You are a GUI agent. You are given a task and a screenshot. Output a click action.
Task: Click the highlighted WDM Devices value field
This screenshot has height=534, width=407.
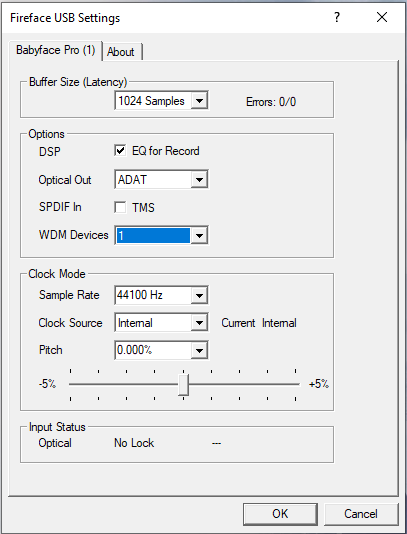coord(153,235)
